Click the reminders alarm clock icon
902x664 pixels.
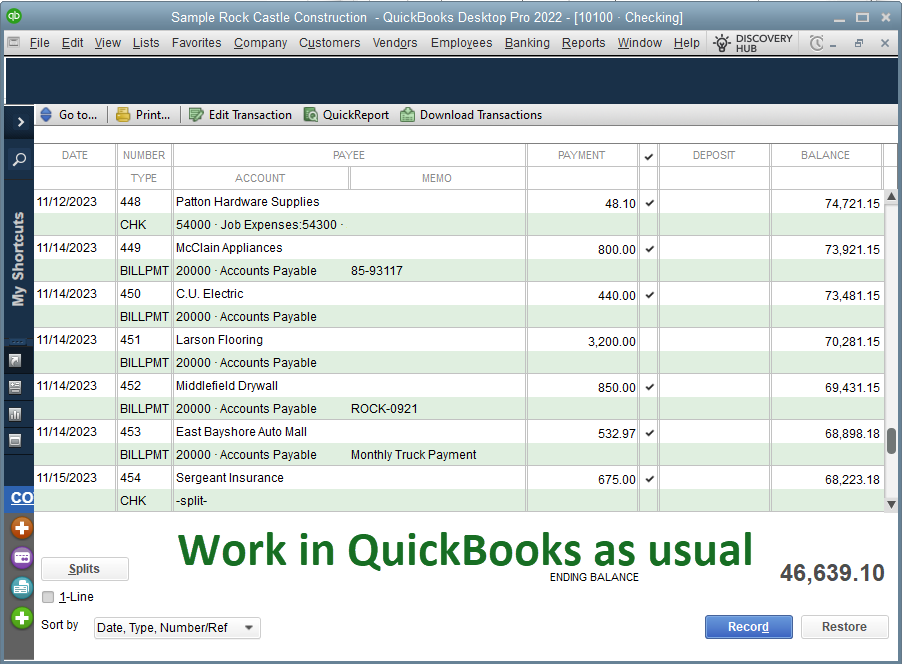tap(817, 43)
